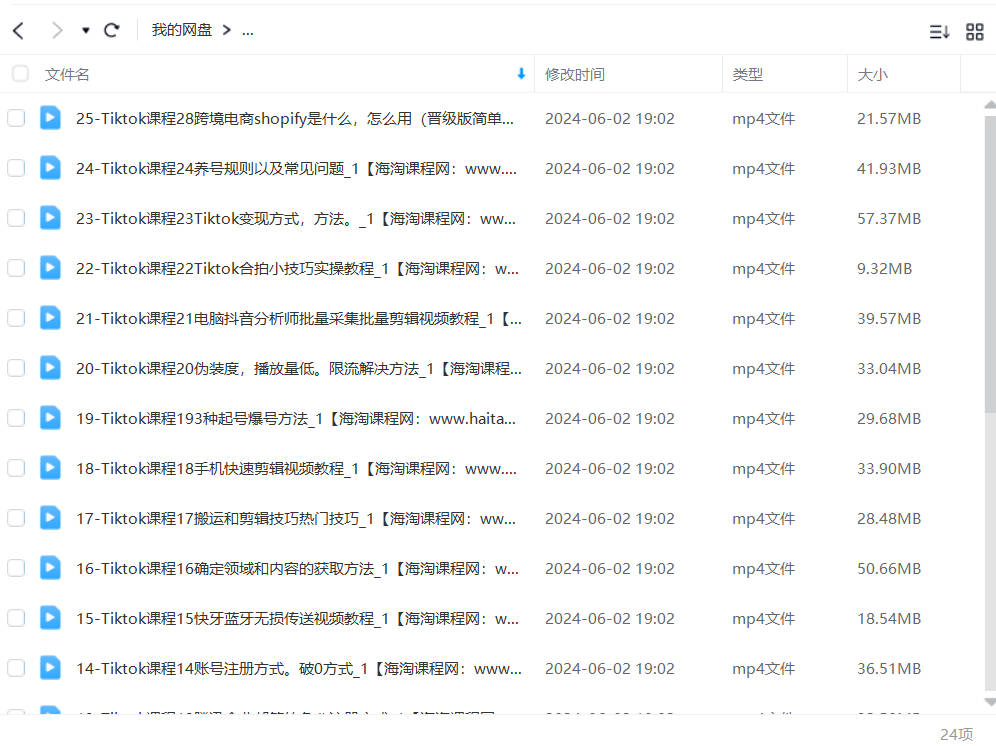Image resolution: width=996 pixels, height=746 pixels.
Task: Check the 19-Tiktok课程19 file checkbox
Action: (x=16, y=419)
